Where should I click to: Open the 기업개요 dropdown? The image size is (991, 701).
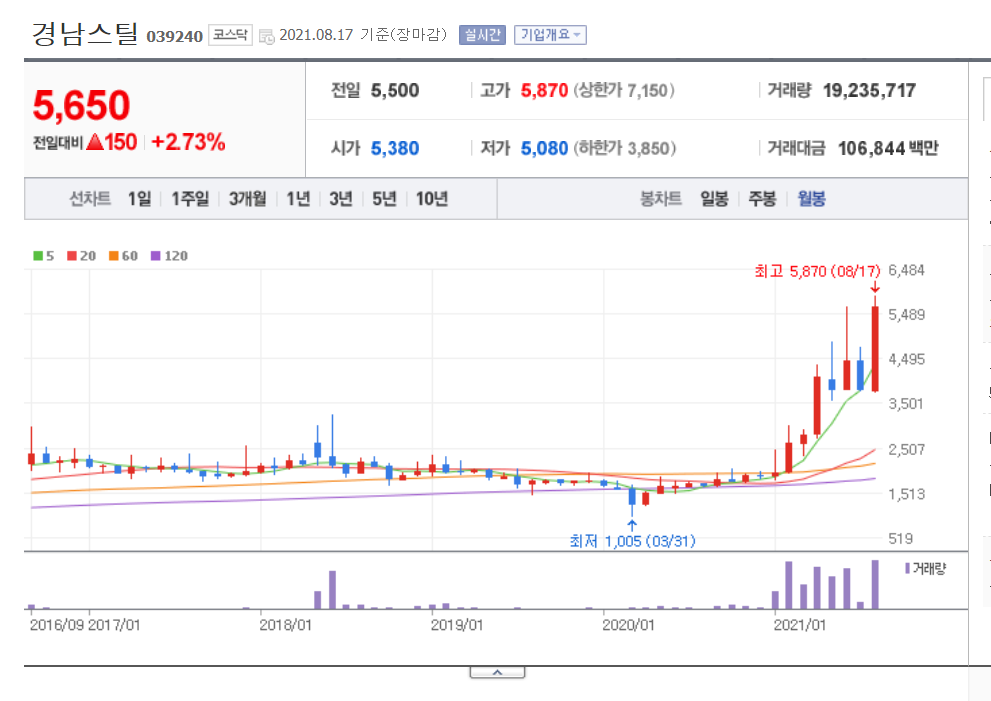point(550,35)
